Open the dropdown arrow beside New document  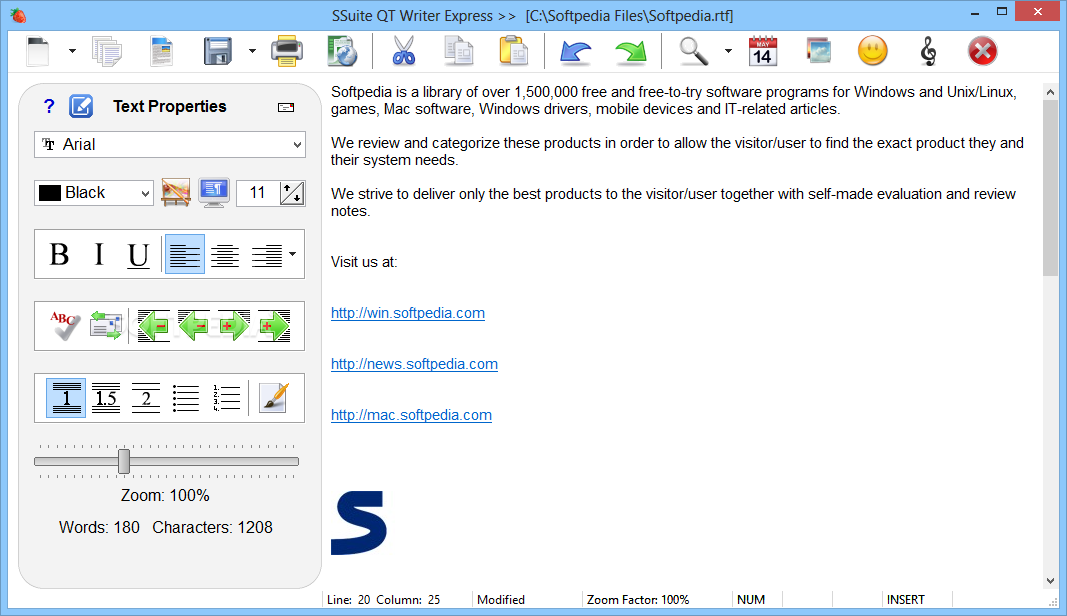coord(72,51)
